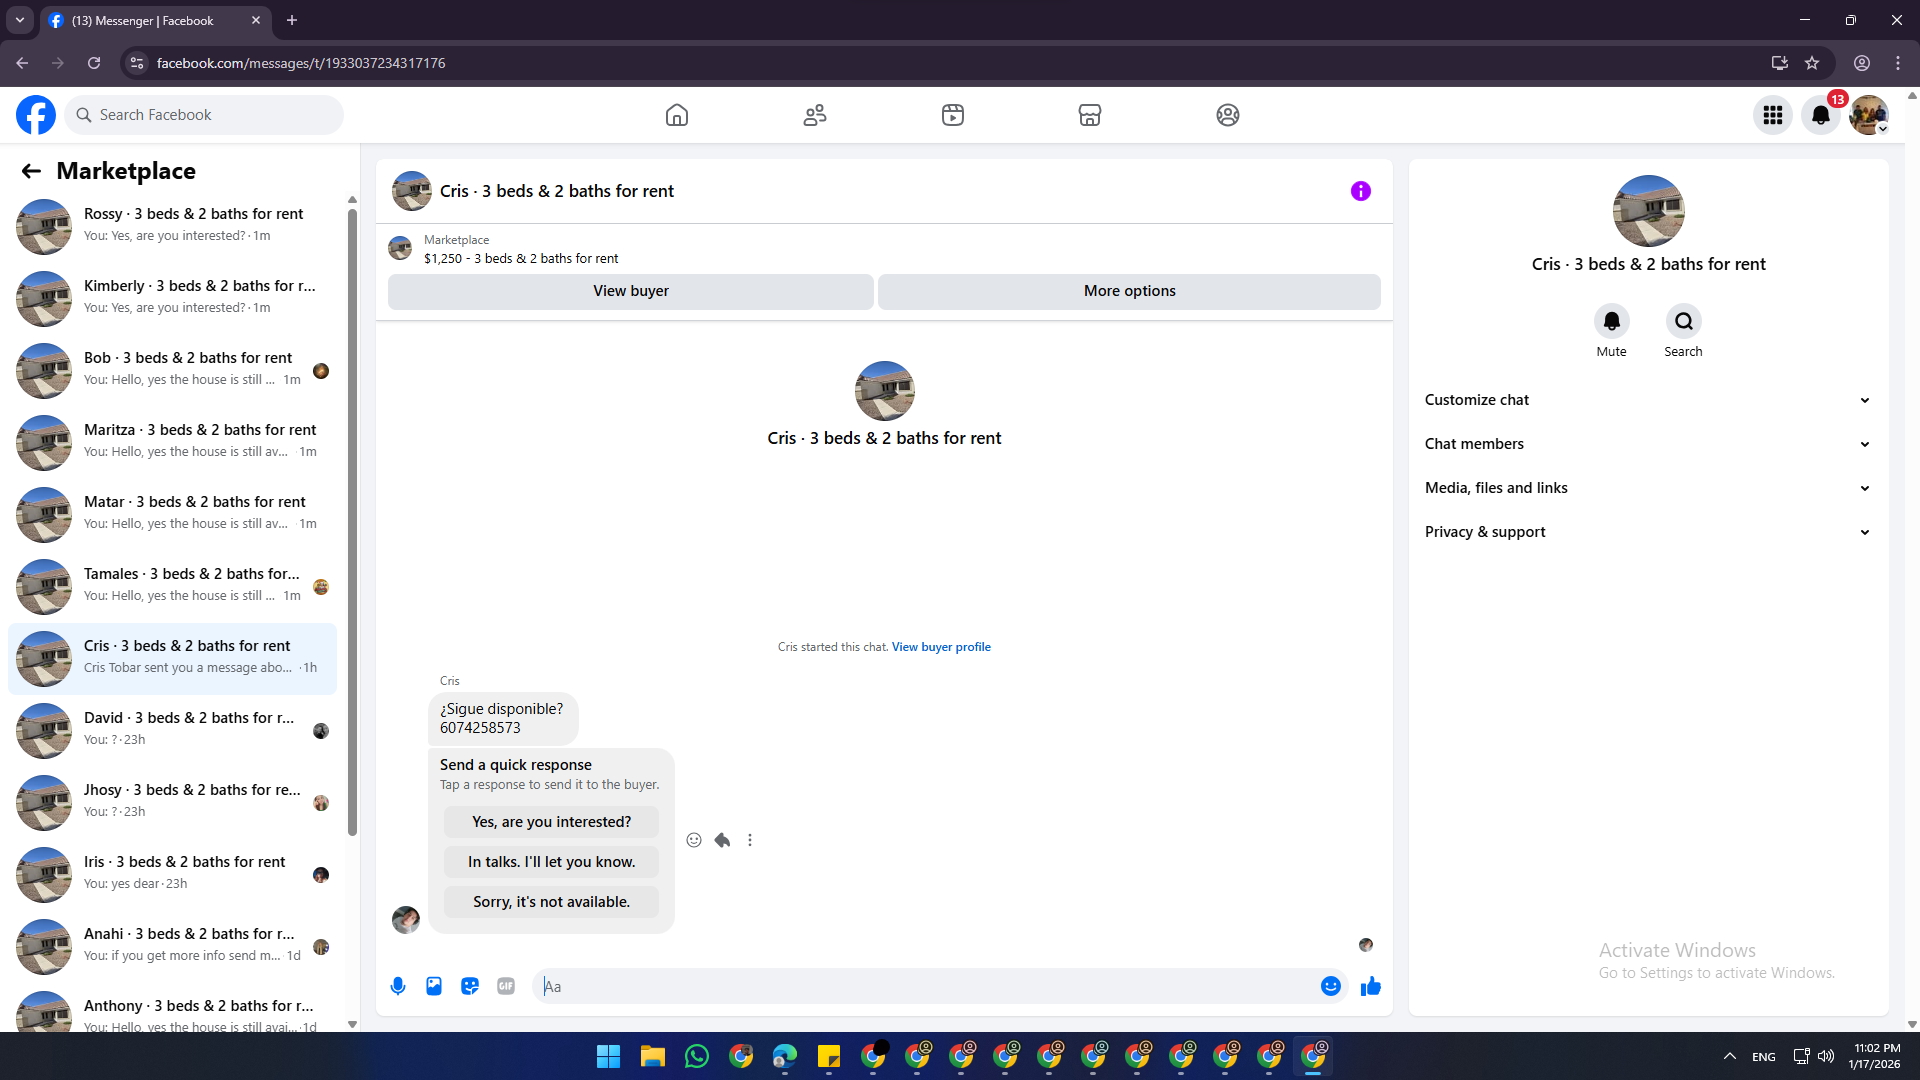Viewport: 1920px width, 1080px height.
Task: Open the View buyer profile link
Action: pyautogui.click(x=941, y=647)
